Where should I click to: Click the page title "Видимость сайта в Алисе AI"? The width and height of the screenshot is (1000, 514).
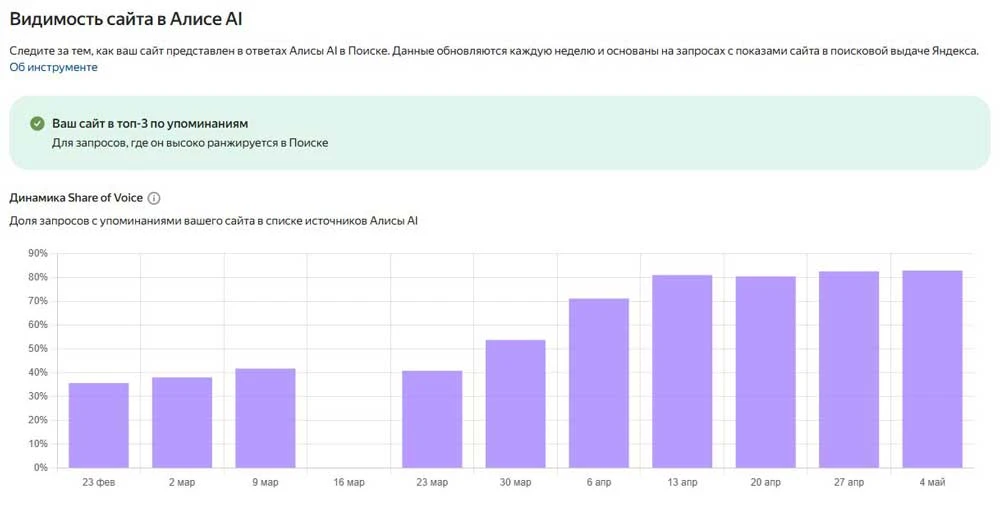pyautogui.click(x=126, y=19)
